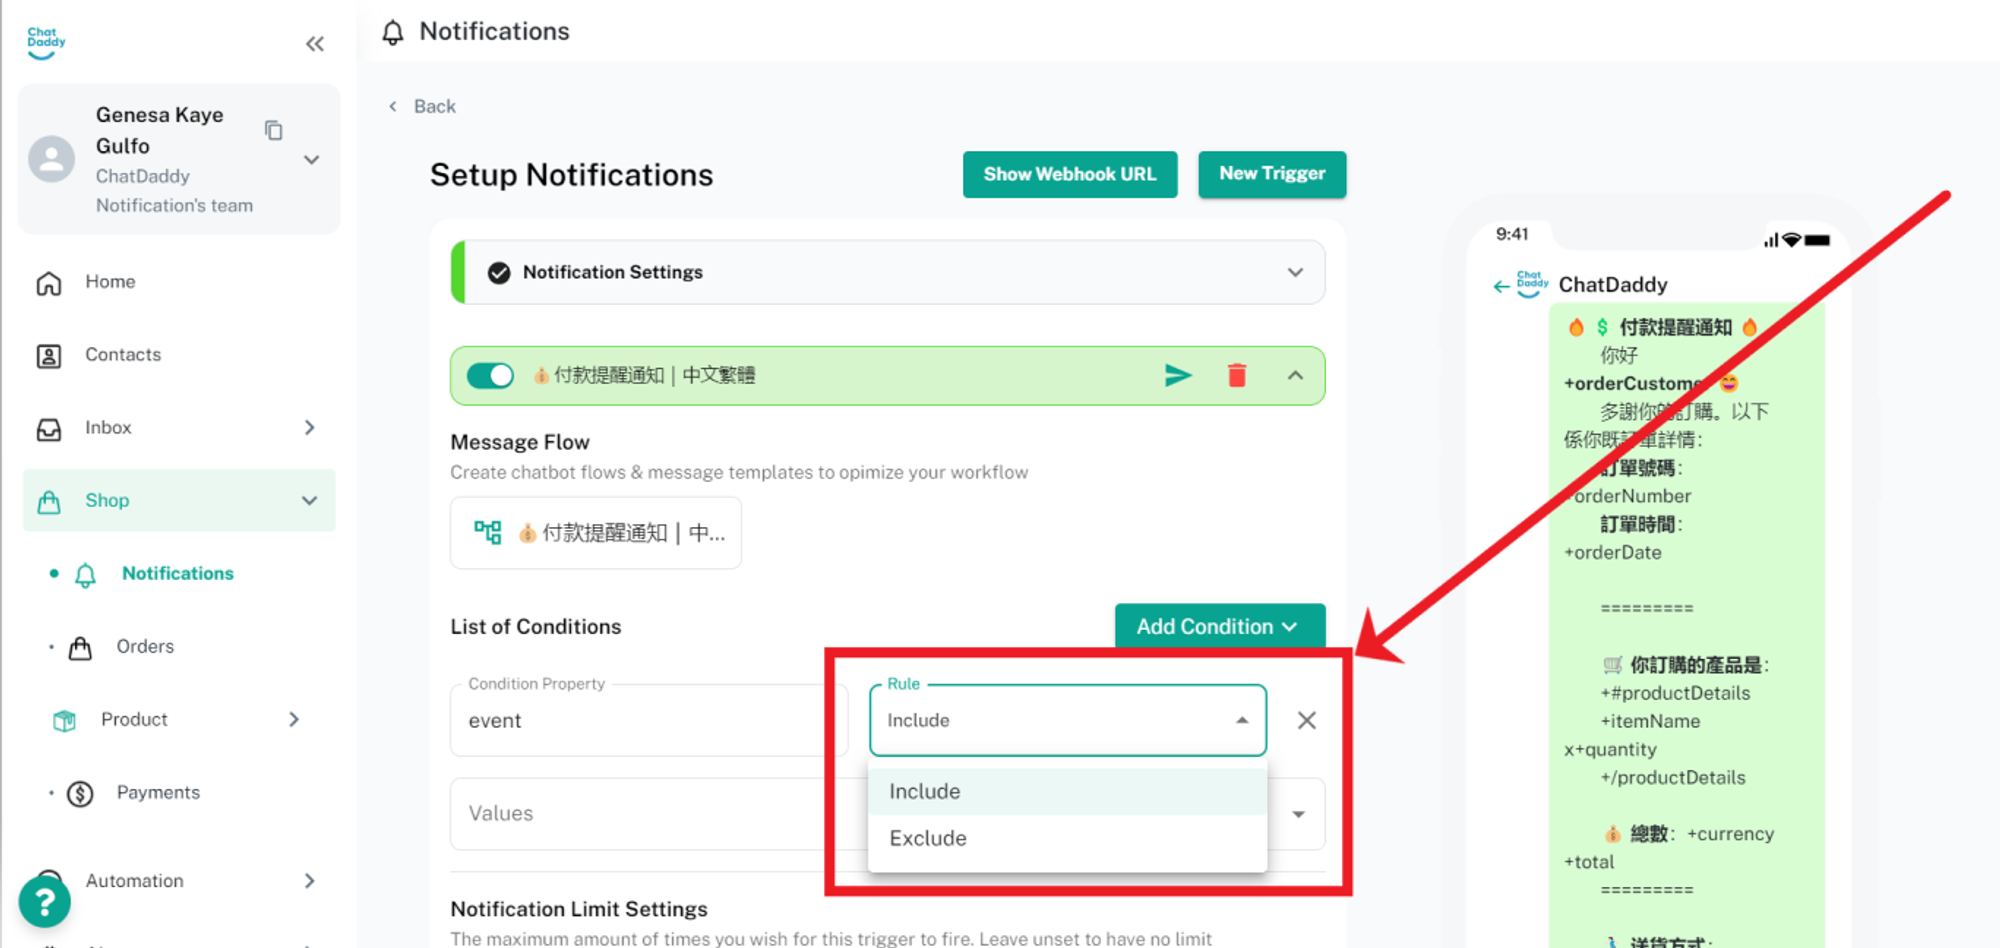2000x948 pixels.
Task: Collapse the 付款提醒通知 trigger panel
Action: 1295,376
